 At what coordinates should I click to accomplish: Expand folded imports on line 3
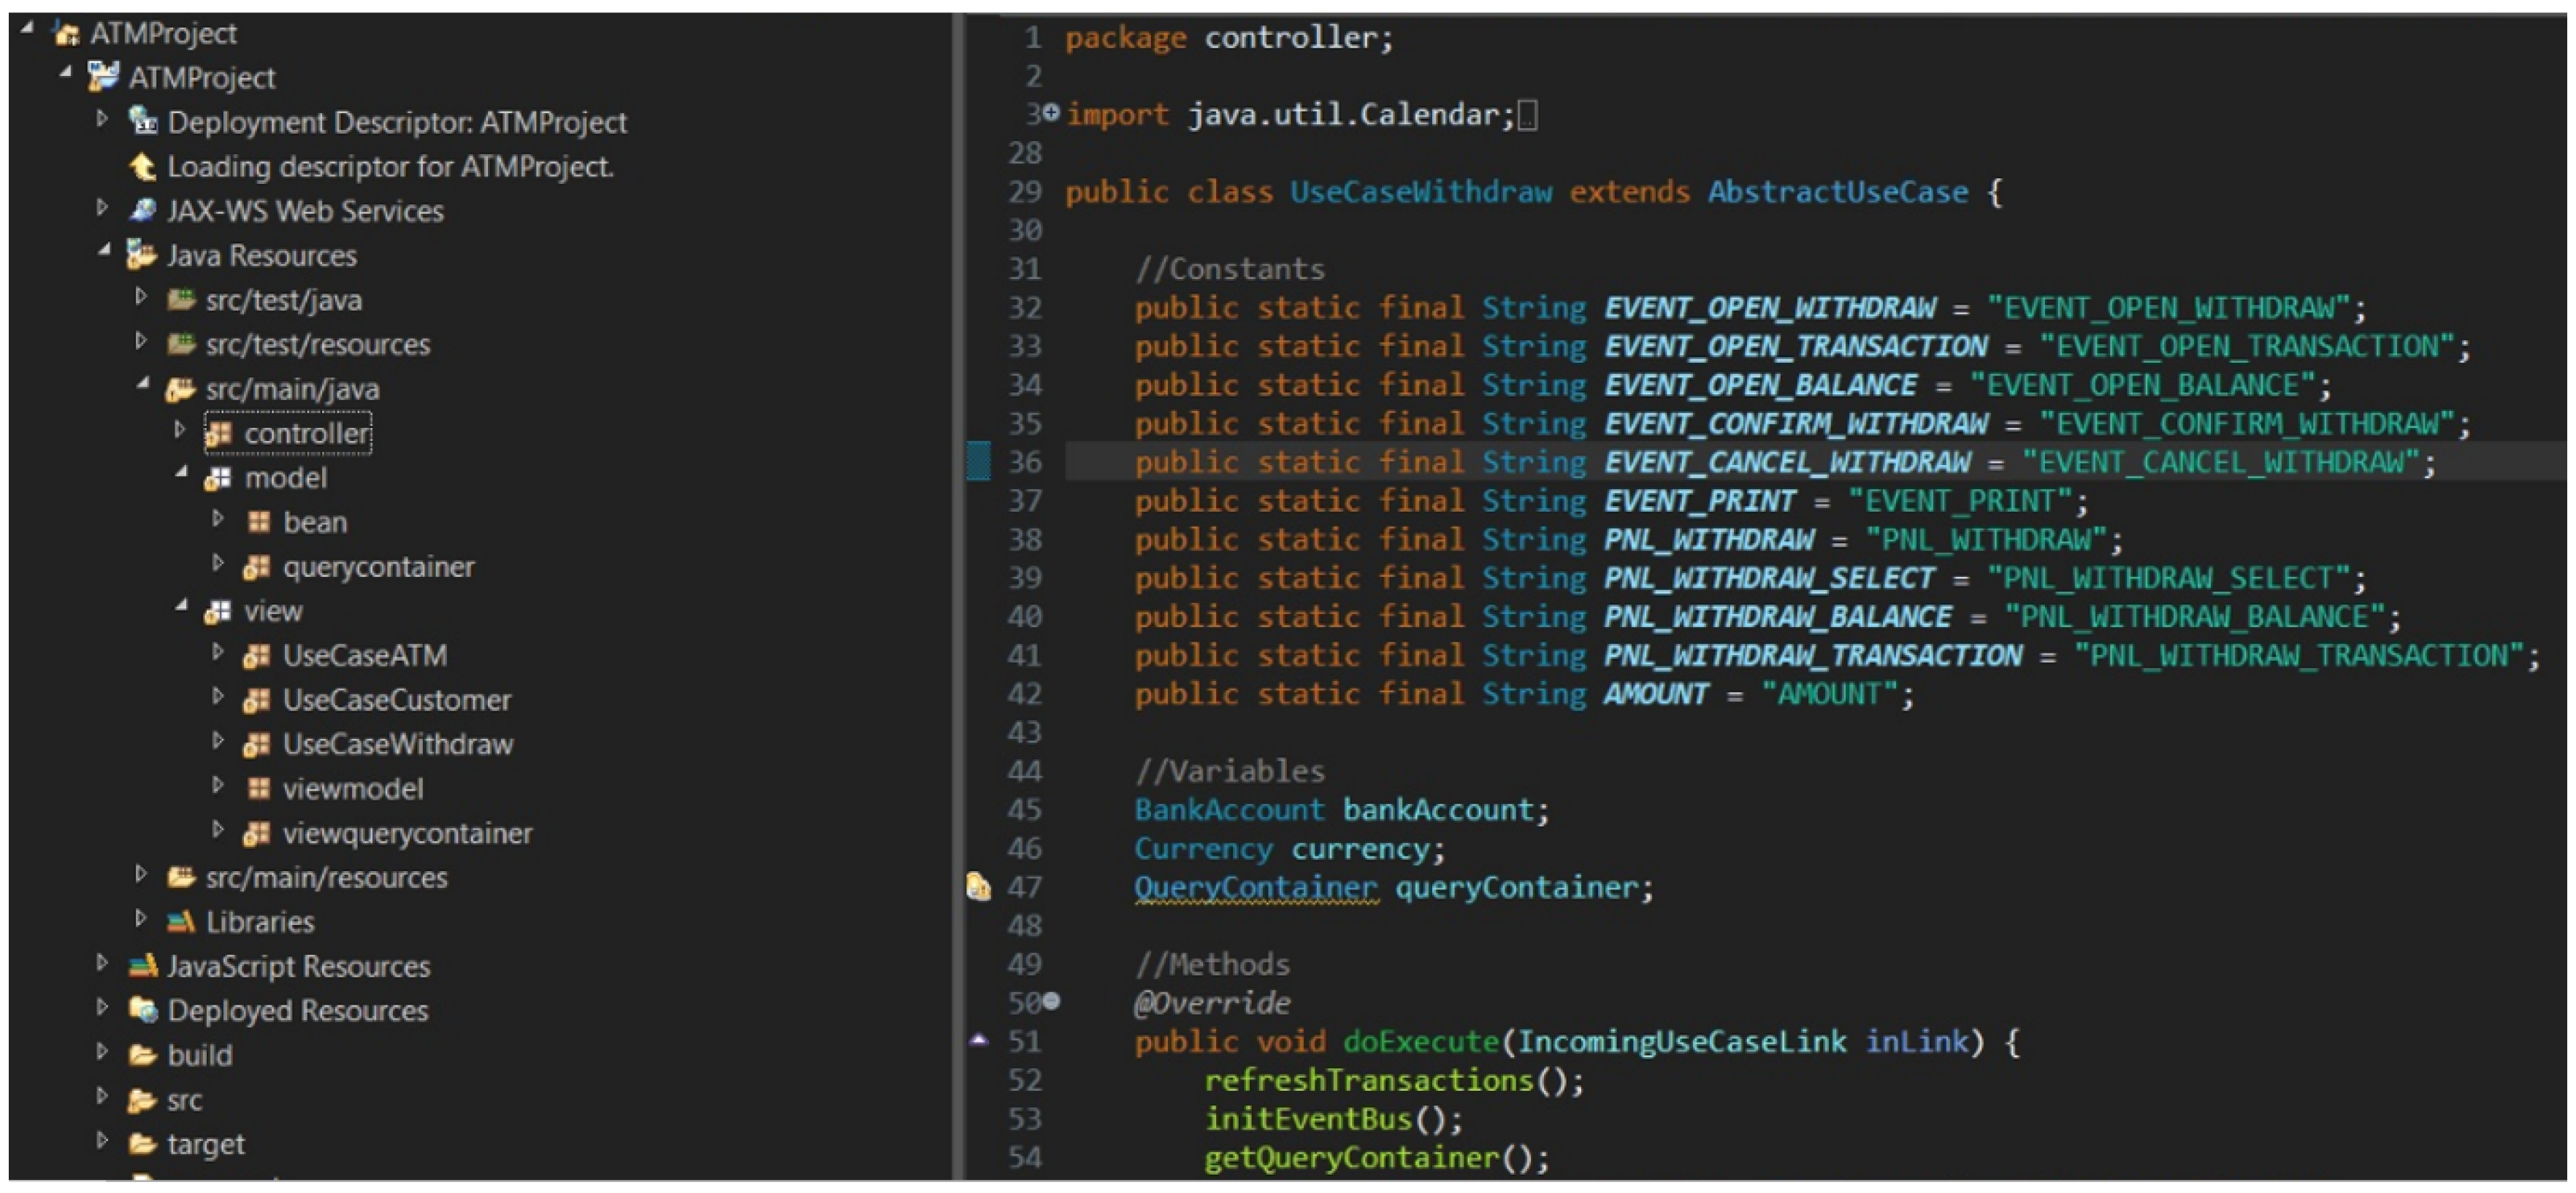(1051, 113)
